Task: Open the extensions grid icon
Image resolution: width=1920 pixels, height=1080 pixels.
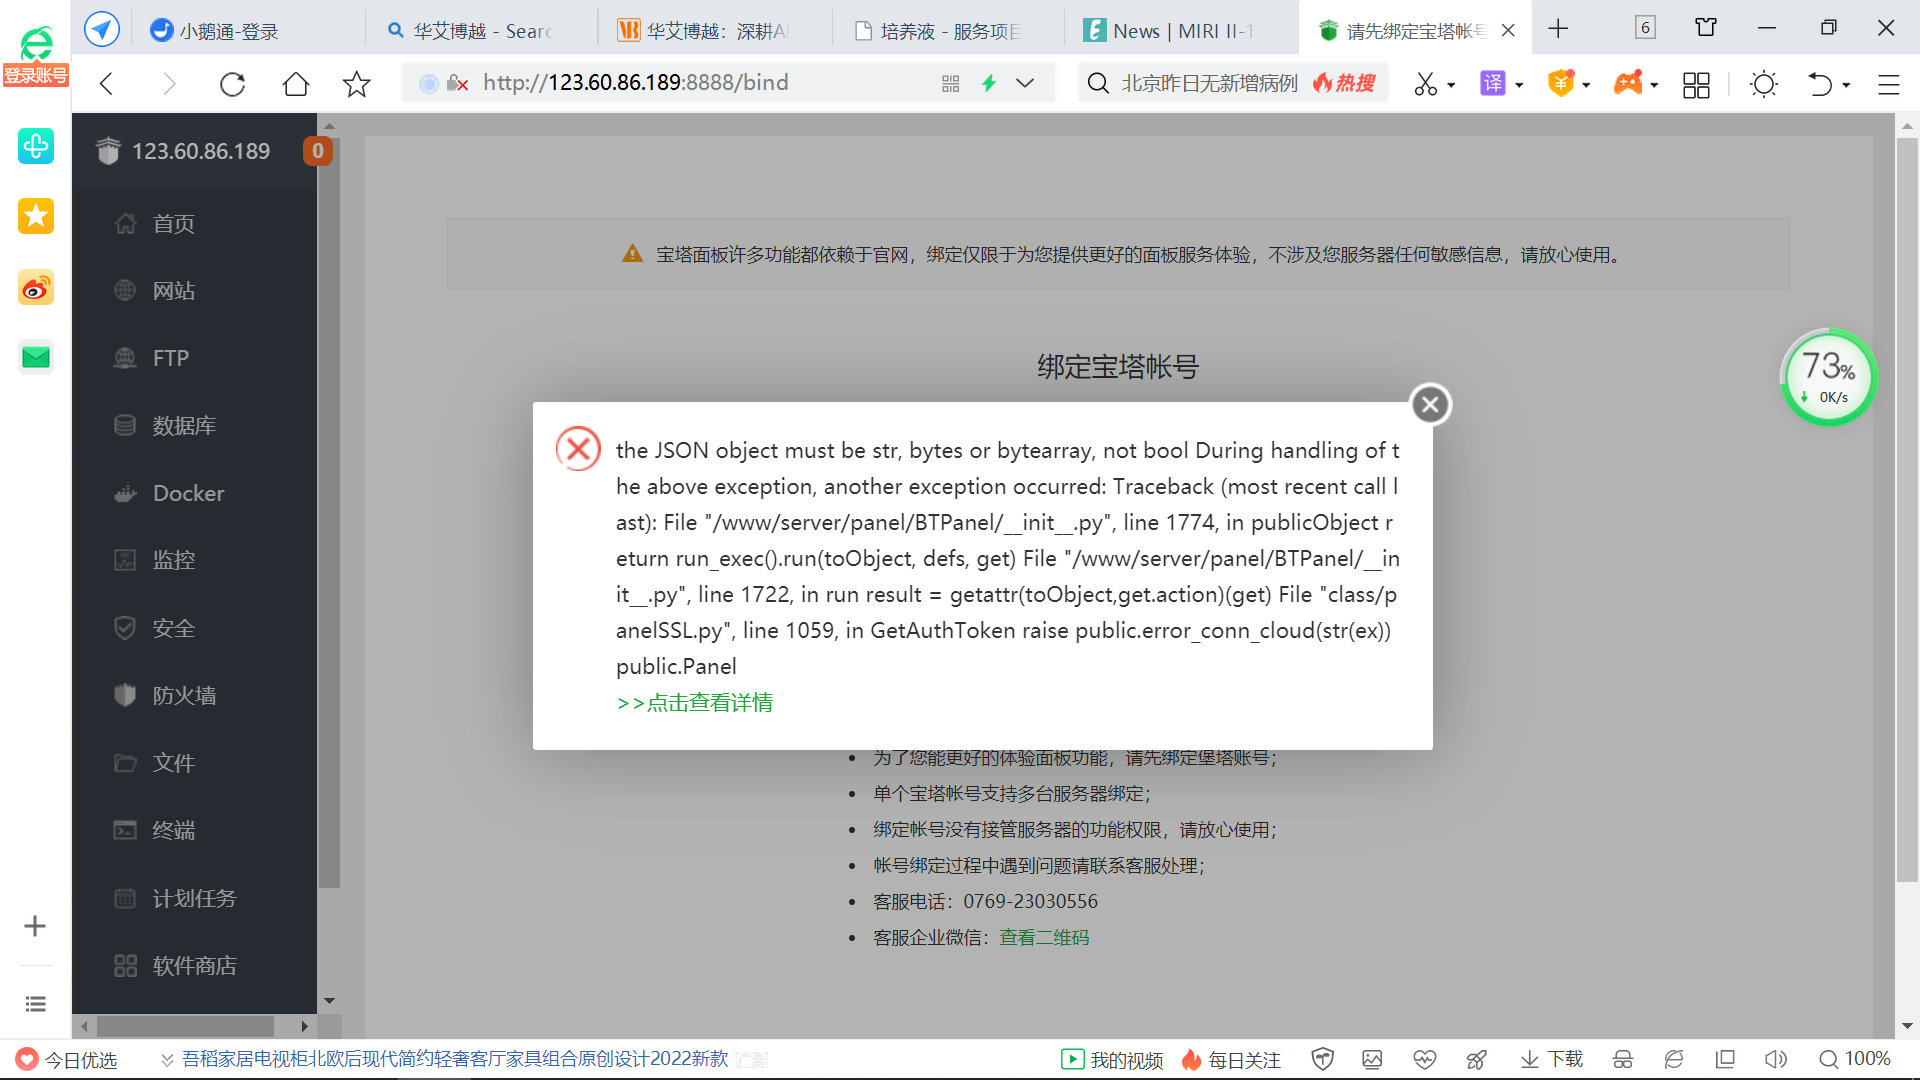Action: tap(1696, 84)
